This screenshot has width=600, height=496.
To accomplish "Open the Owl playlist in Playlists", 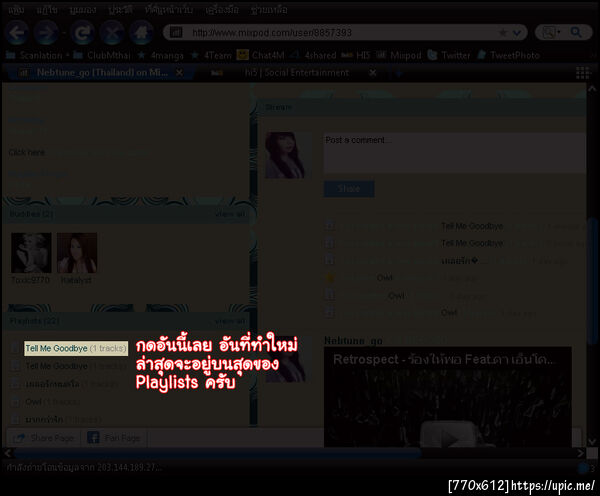I will click(33, 402).
